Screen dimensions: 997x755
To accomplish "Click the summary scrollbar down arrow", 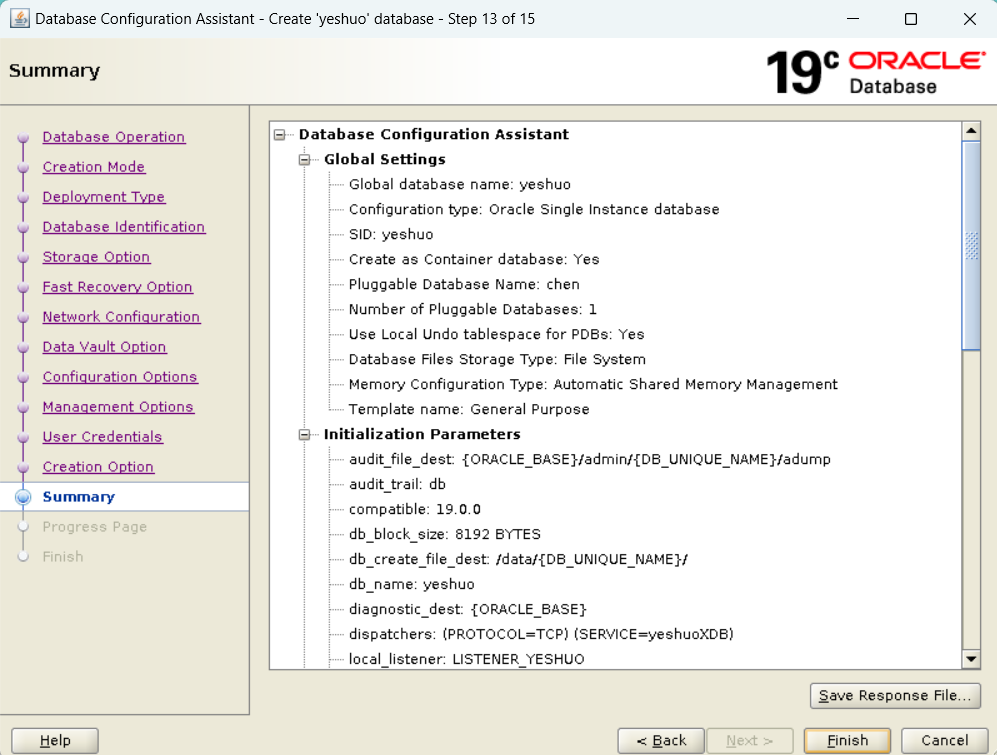I will point(971,659).
